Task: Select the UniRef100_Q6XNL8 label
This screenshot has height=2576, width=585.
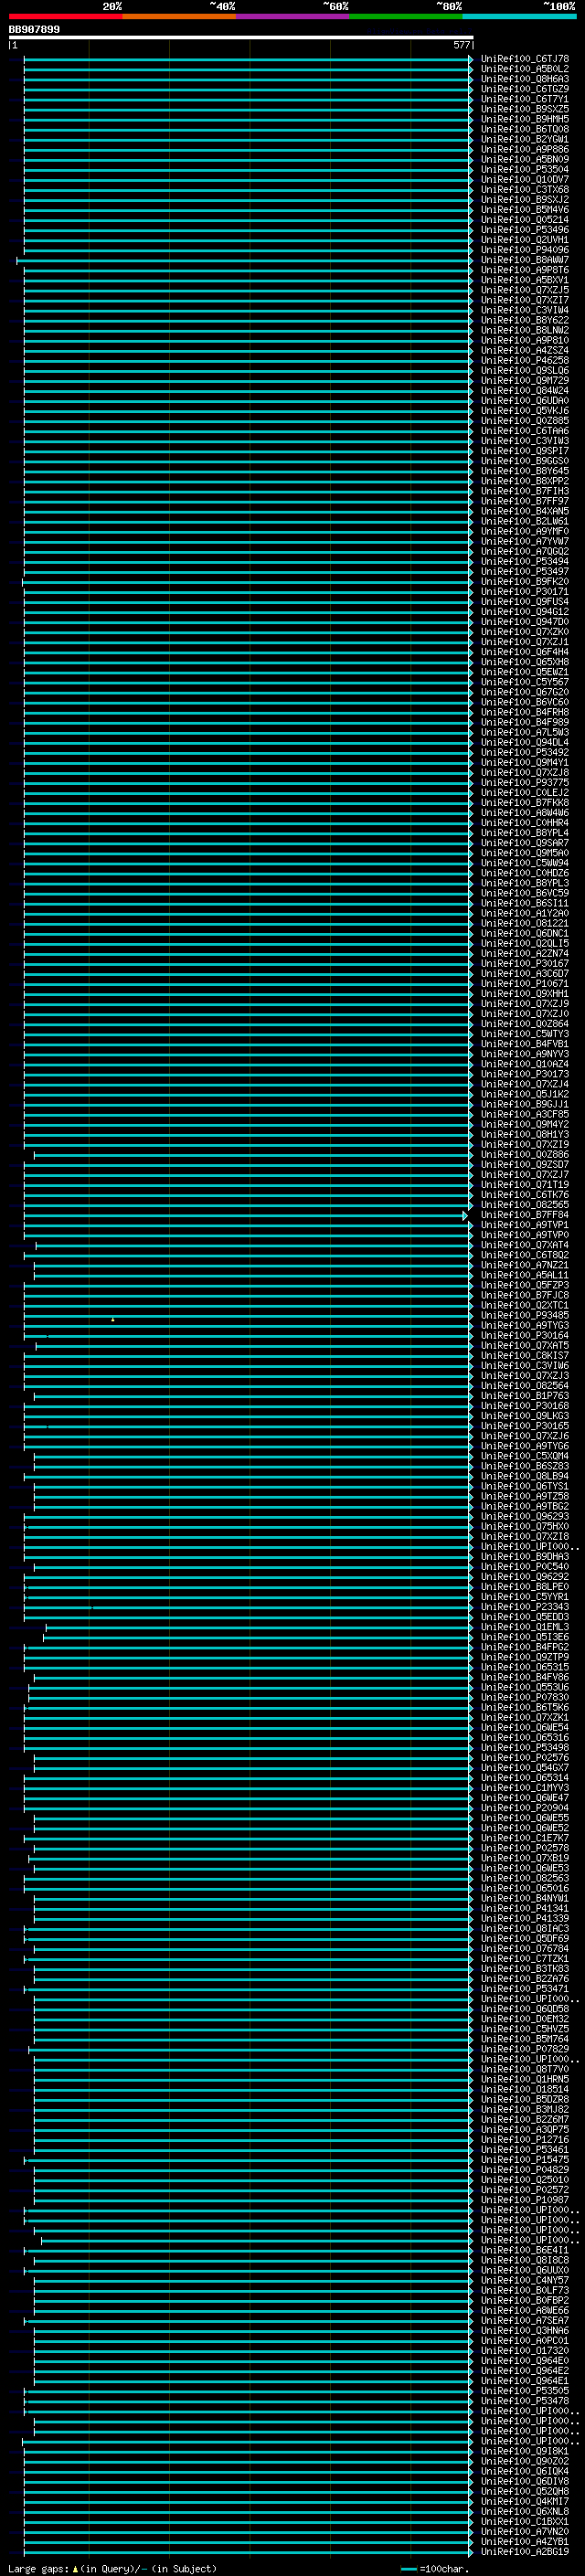Action: click(x=525, y=2511)
